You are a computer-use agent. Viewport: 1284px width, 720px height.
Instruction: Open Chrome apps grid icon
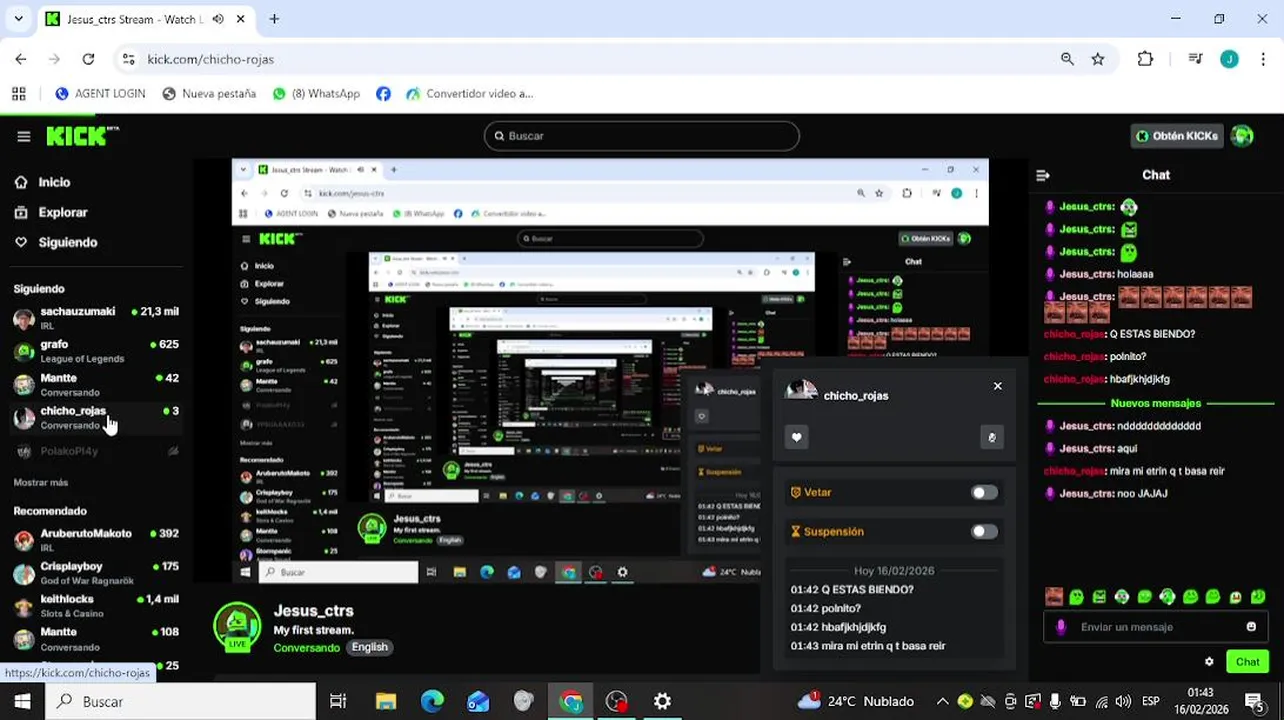pos(18,93)
